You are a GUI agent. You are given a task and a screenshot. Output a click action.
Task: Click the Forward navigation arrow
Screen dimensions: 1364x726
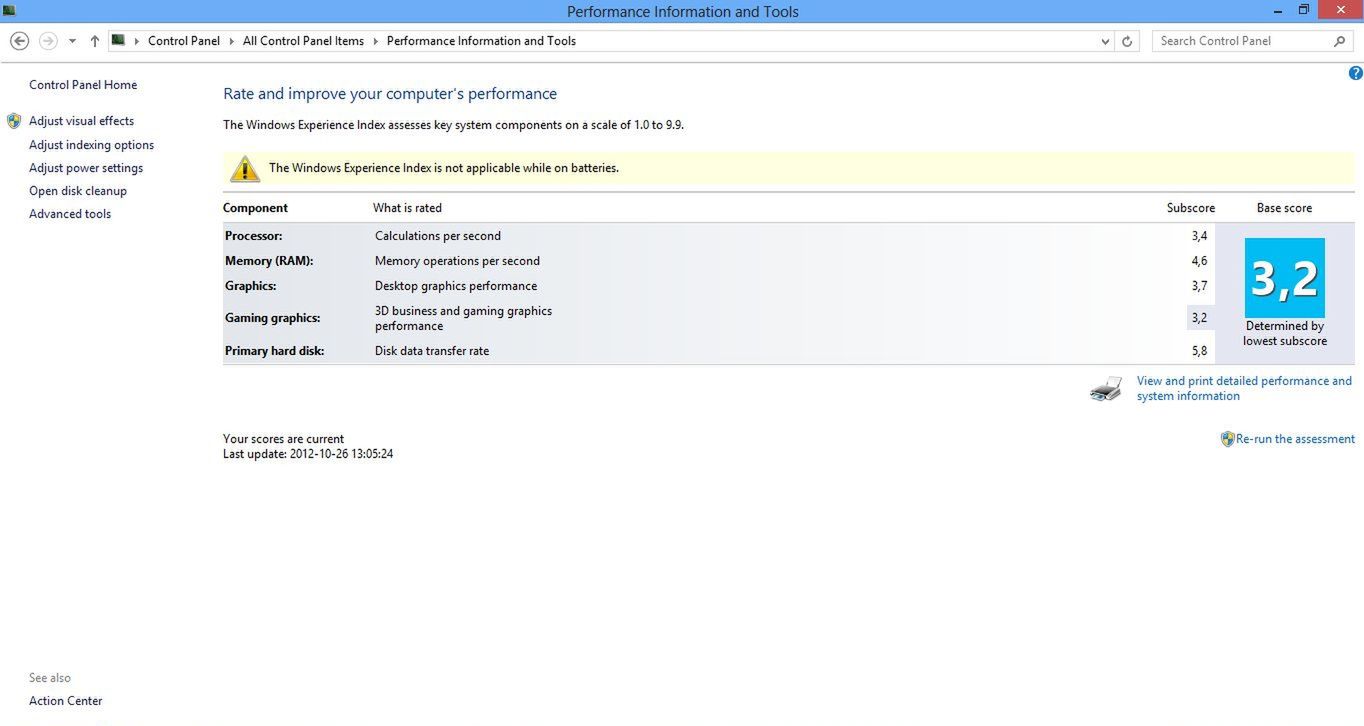click(x=48, y=41)
